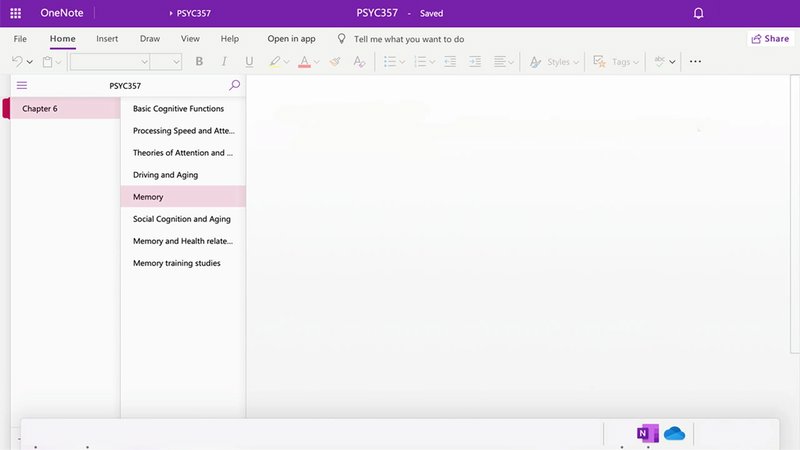This screenshot has height=450, width=800.
Task: Toggle italic formatting
Action: click(x=224, y=62)
